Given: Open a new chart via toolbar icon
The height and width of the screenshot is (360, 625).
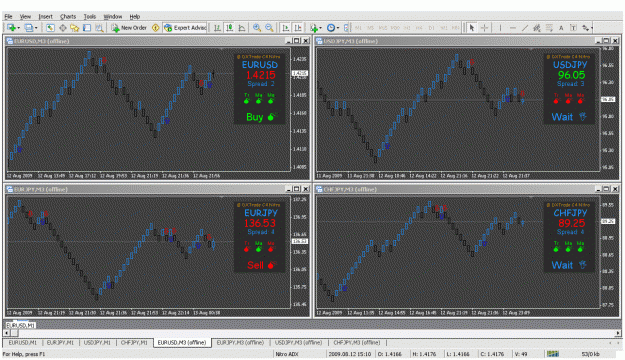Looking at the screenshot, I should click(11, 28).
